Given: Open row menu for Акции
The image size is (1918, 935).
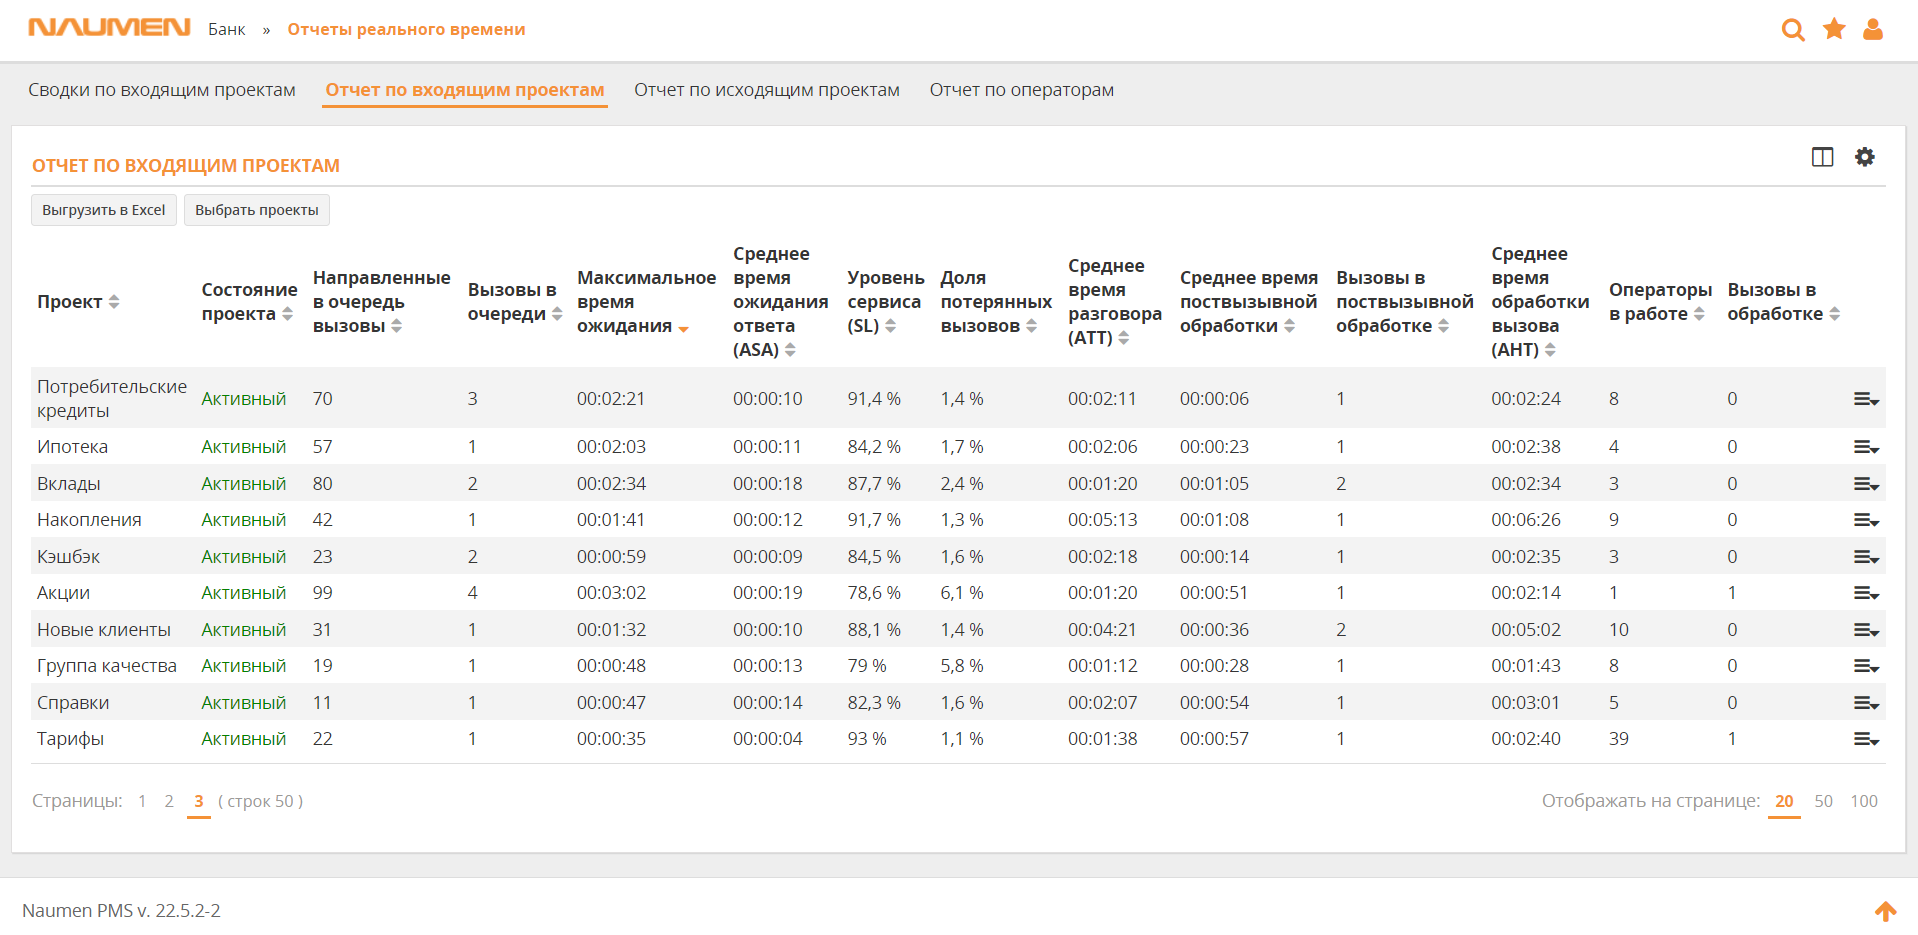Looking at the screenshot, I should pos(1866,593).
